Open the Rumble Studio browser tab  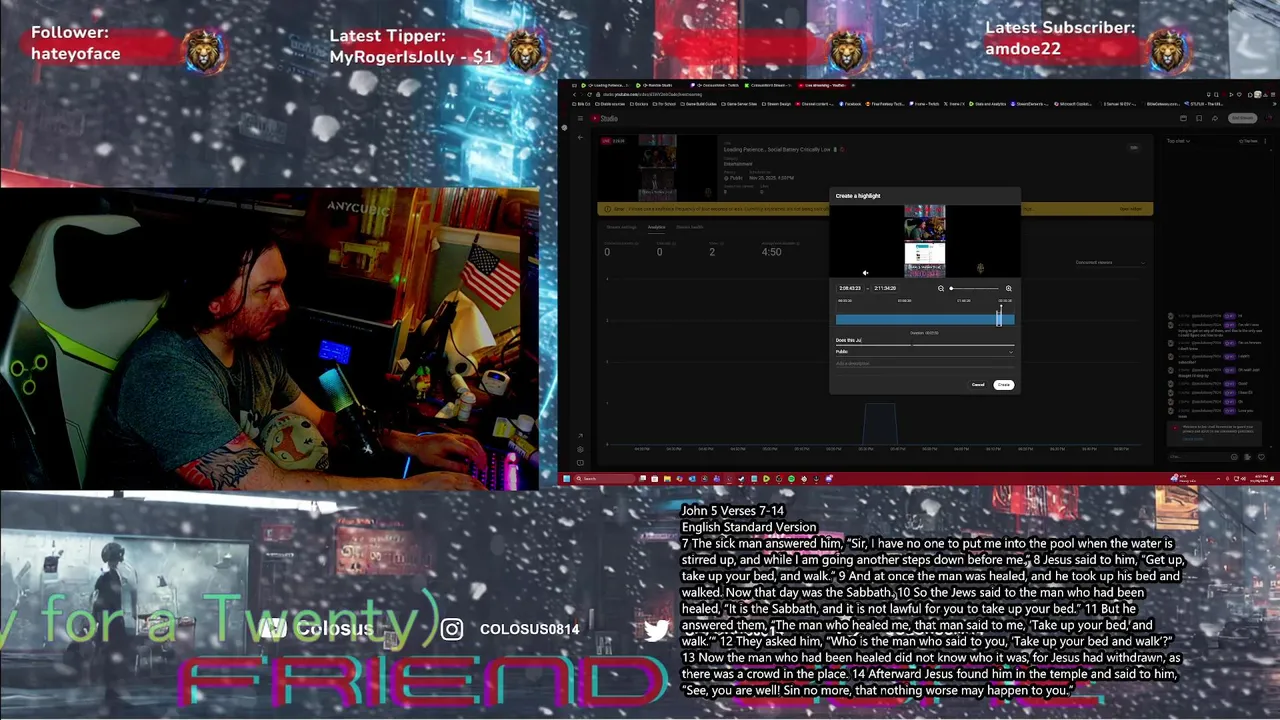(x=655, y=85)
